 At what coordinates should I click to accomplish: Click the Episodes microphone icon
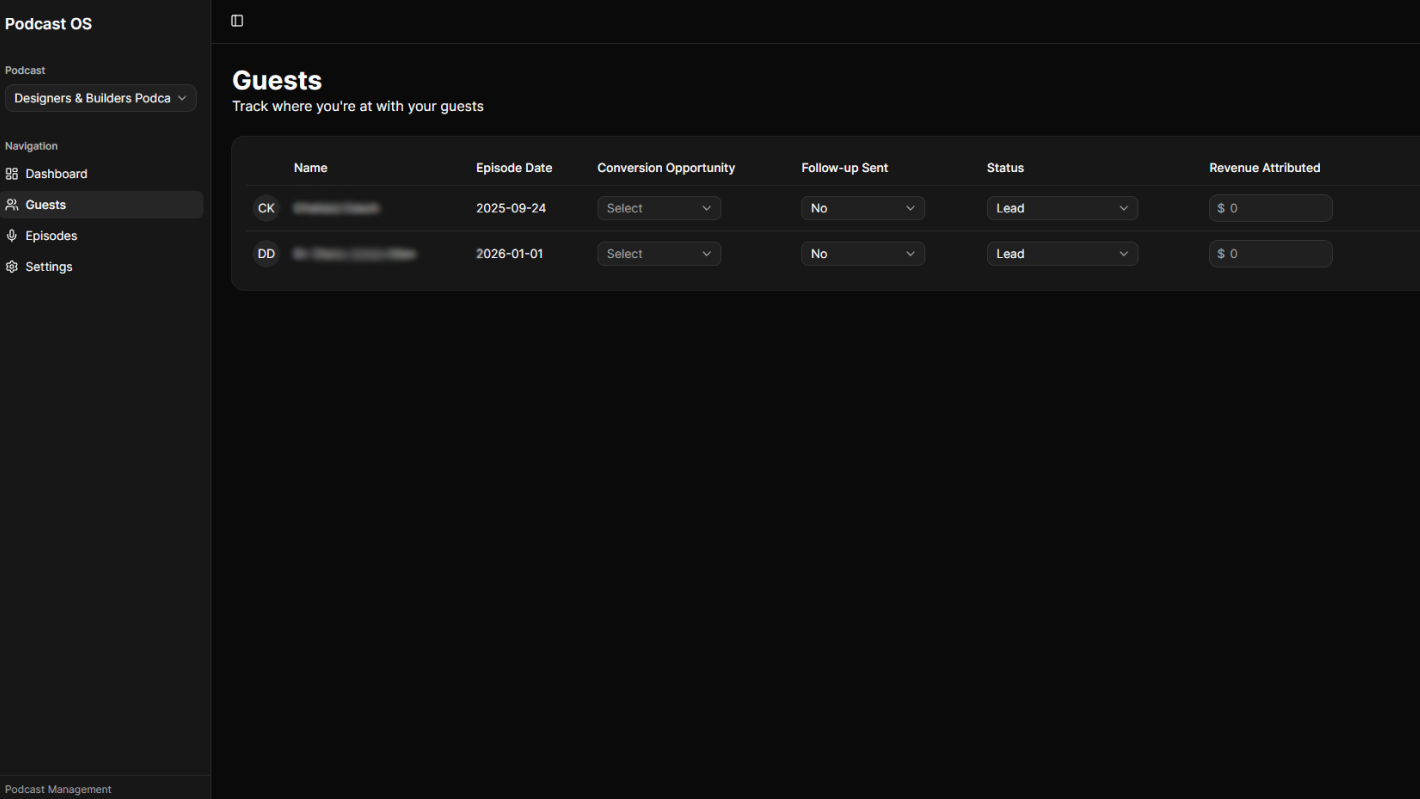pos(12,235)
